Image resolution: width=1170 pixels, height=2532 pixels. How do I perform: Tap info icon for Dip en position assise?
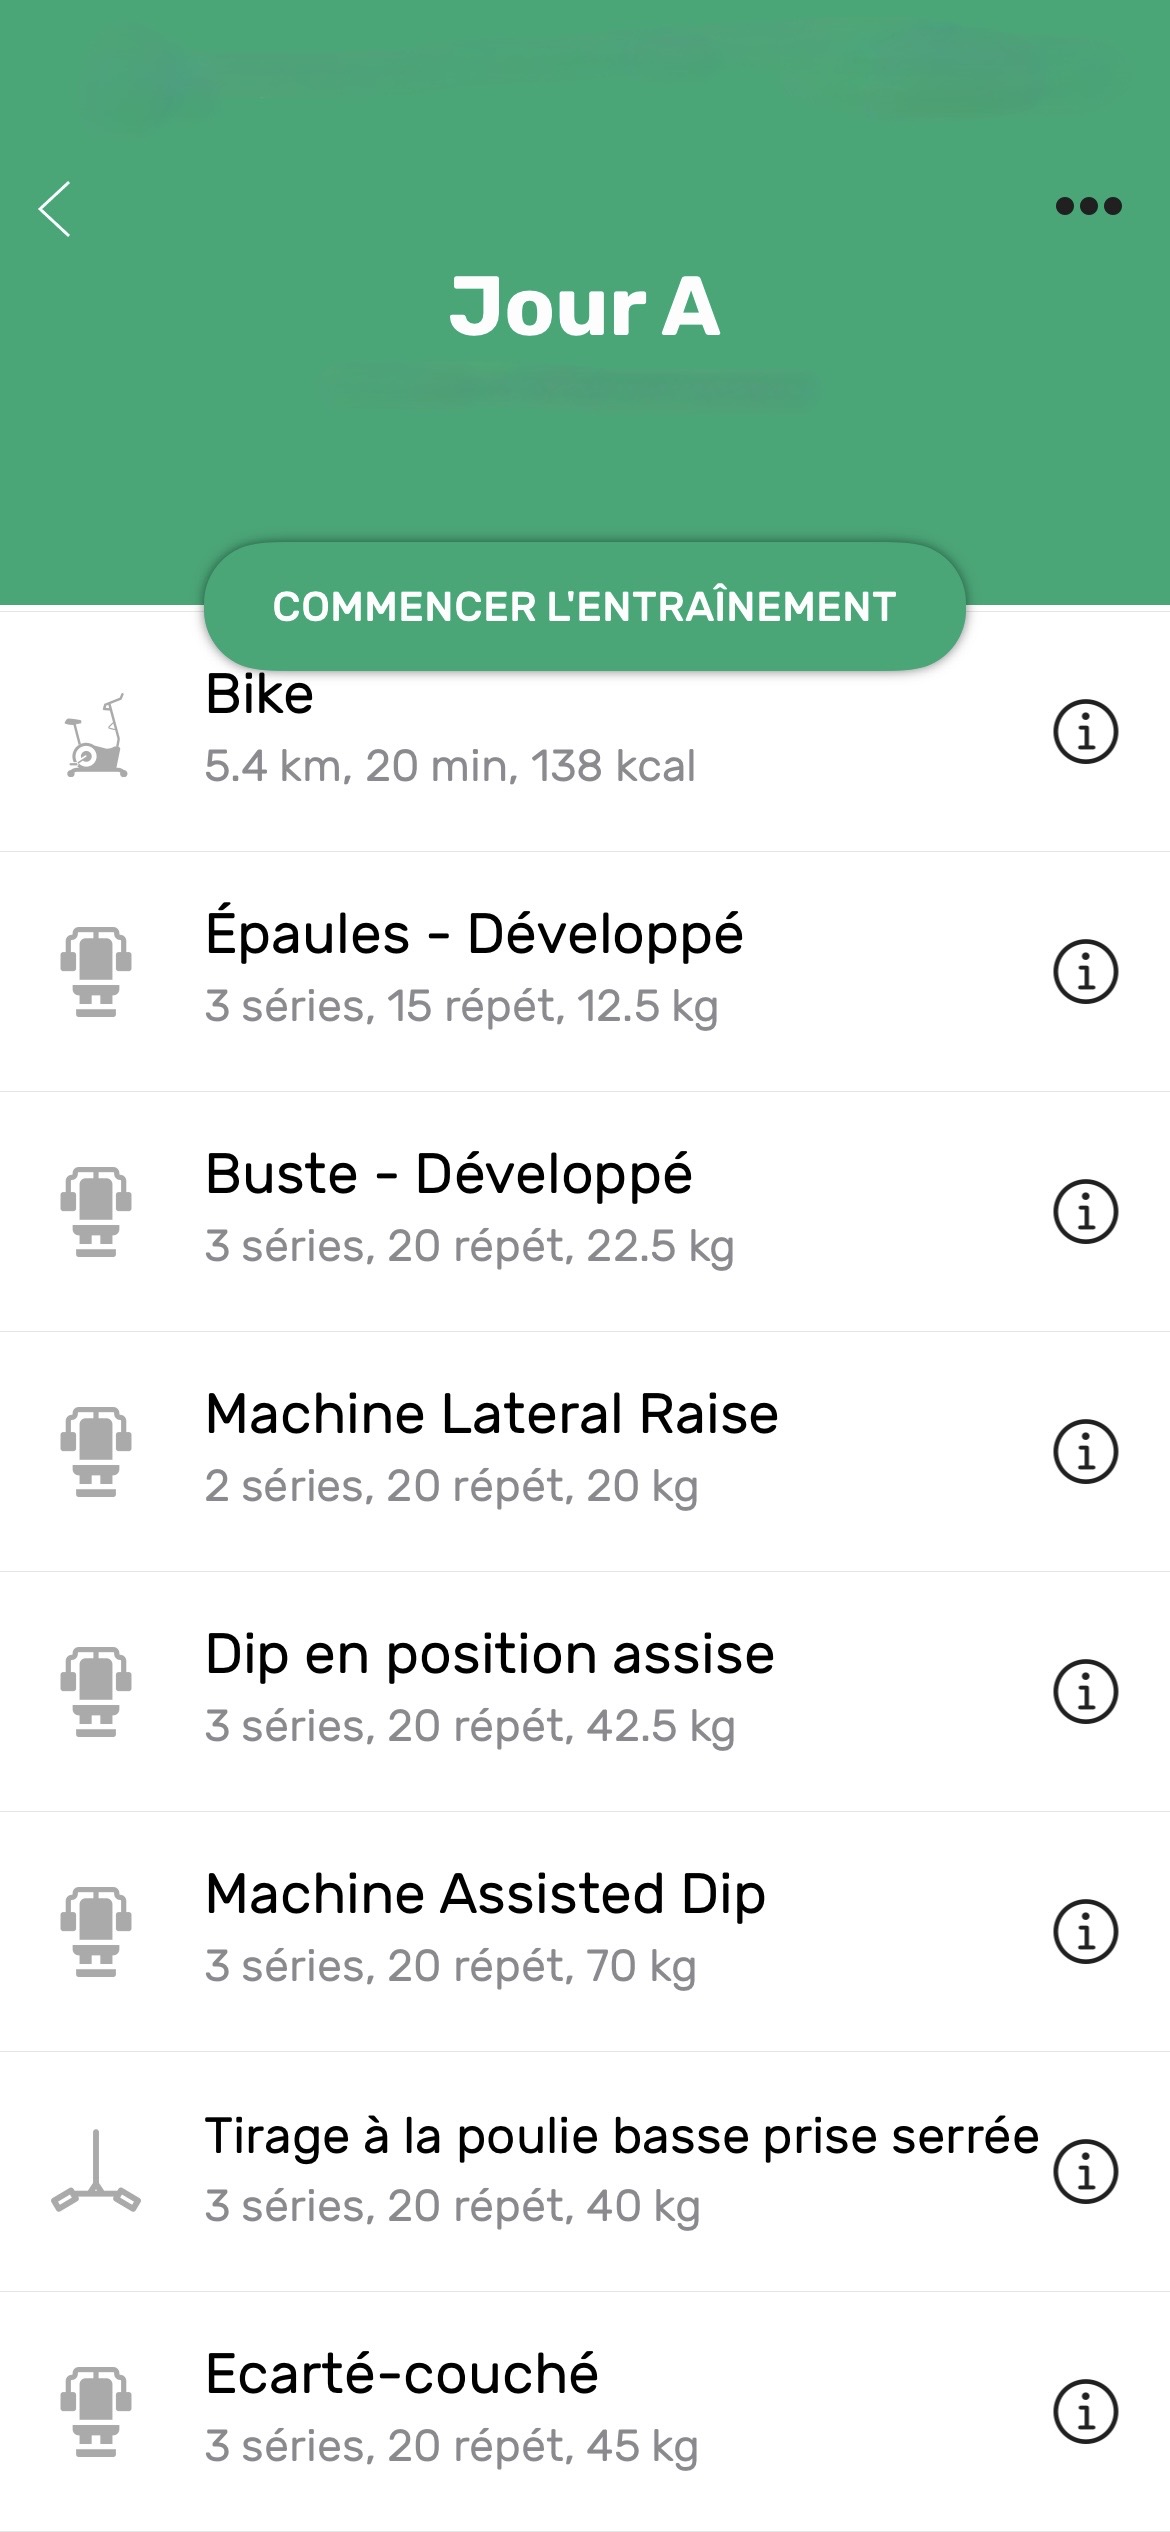coord(1085,1691)
